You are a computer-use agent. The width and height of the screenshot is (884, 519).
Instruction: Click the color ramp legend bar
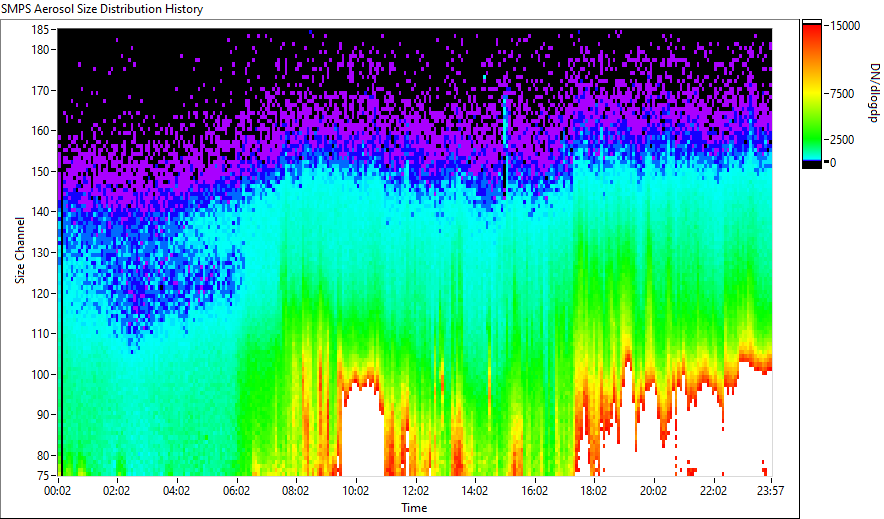812,94
